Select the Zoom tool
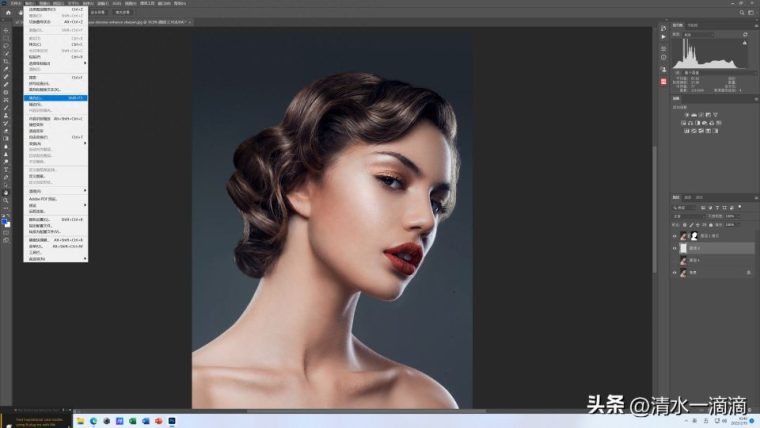 [6, 200]
